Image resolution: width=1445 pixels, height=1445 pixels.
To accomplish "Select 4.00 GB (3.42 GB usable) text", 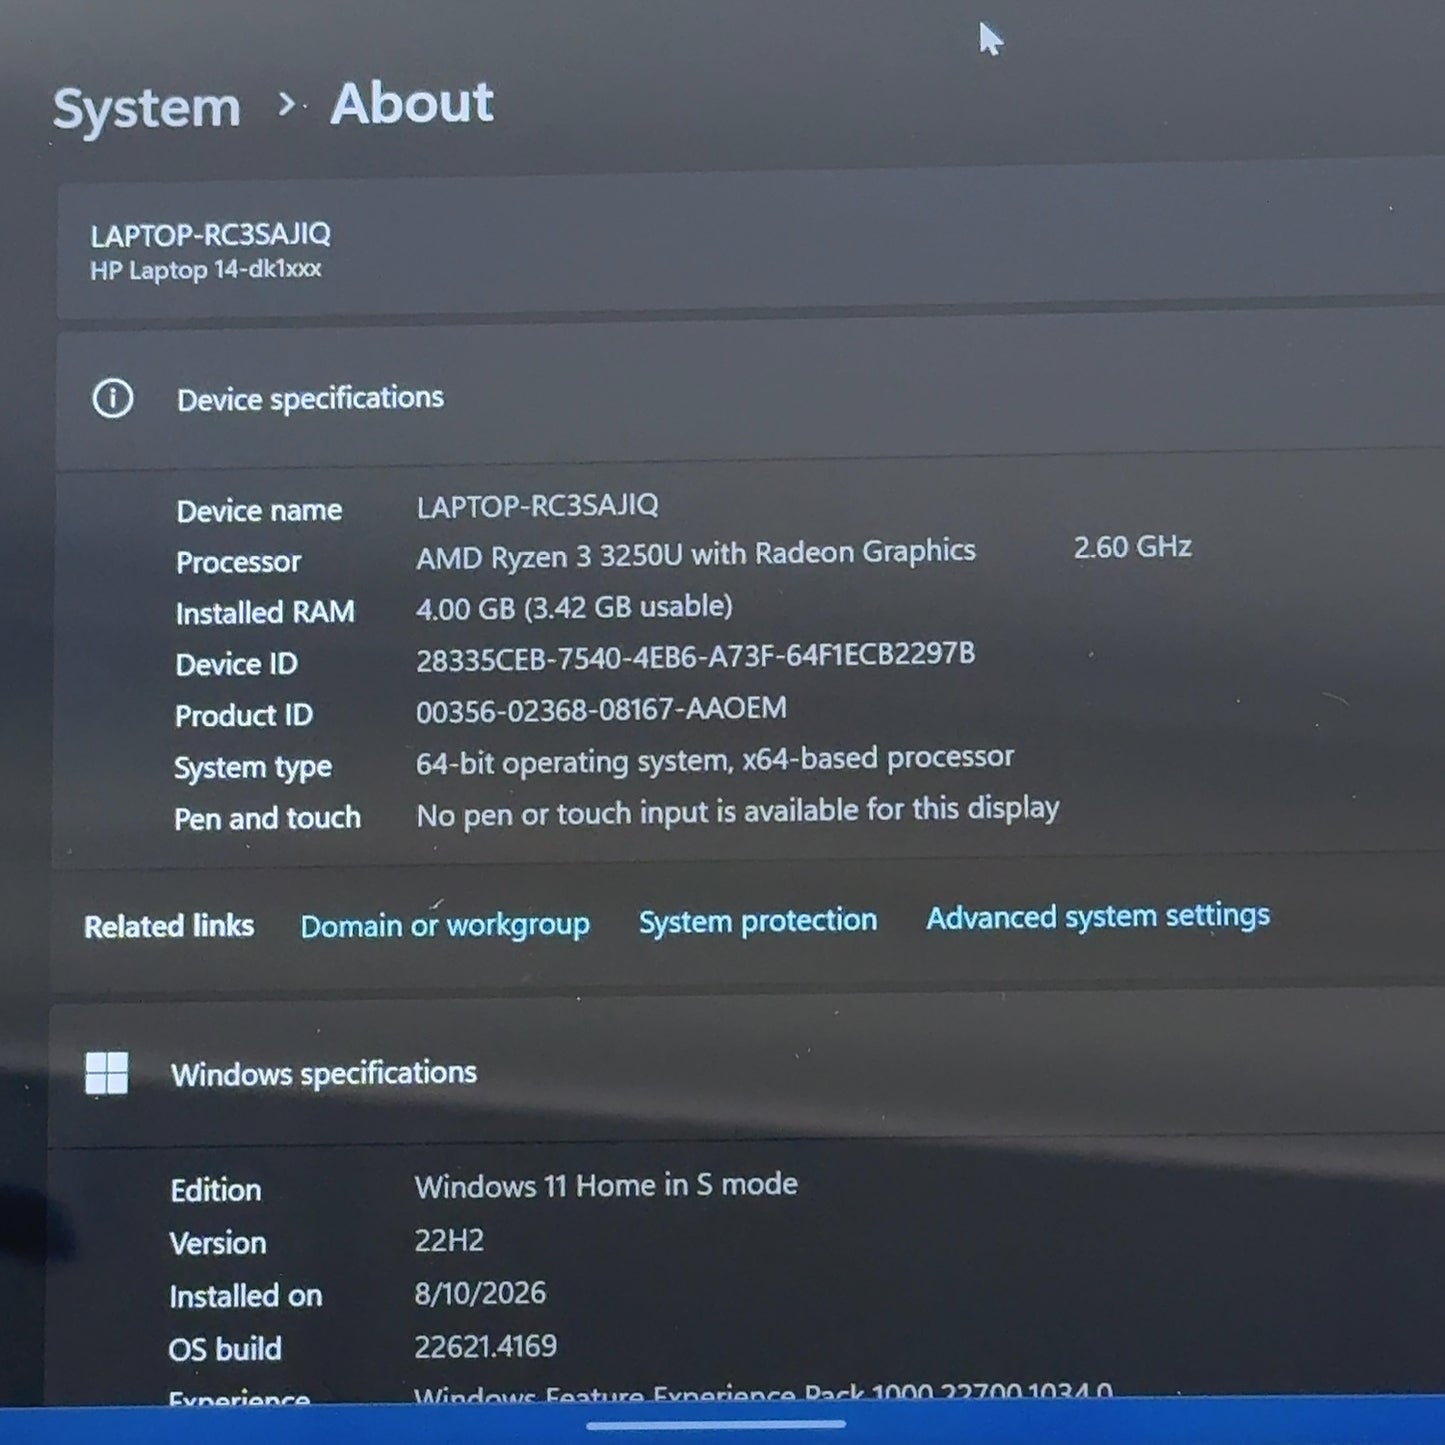I will click(574, 607).
